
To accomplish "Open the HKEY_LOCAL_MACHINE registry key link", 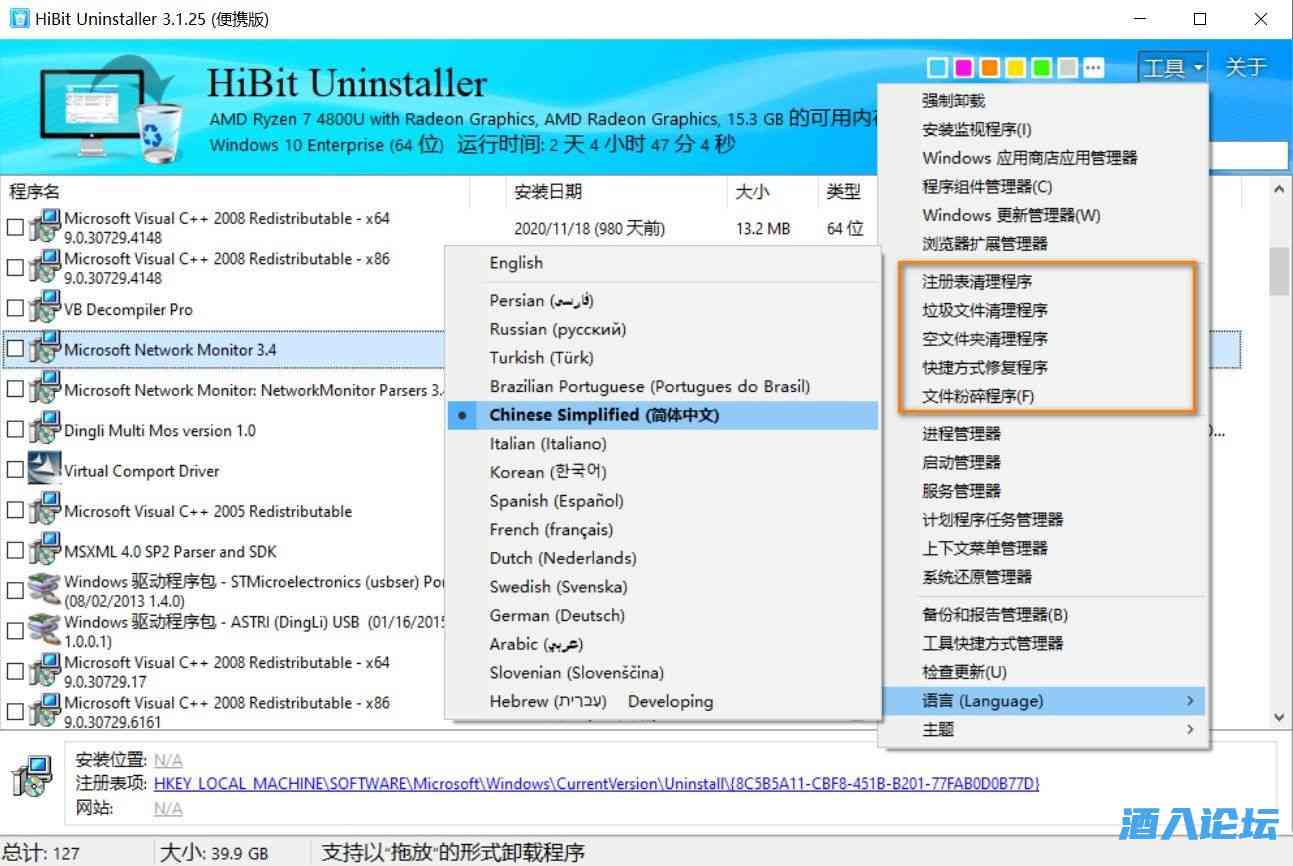I will pyautogui.click(x=596, y=784).
